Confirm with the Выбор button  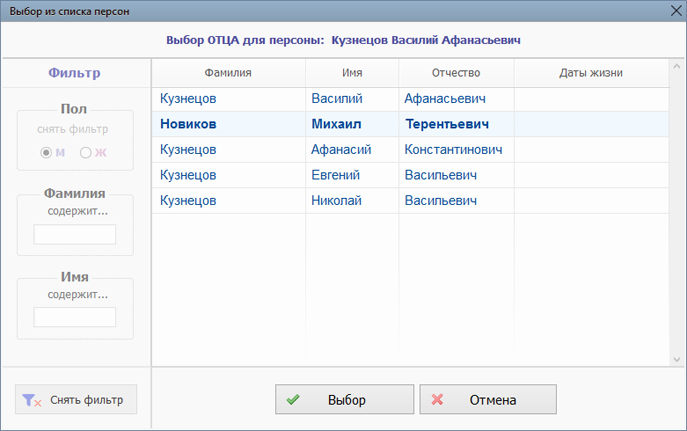tap(344, 399)
